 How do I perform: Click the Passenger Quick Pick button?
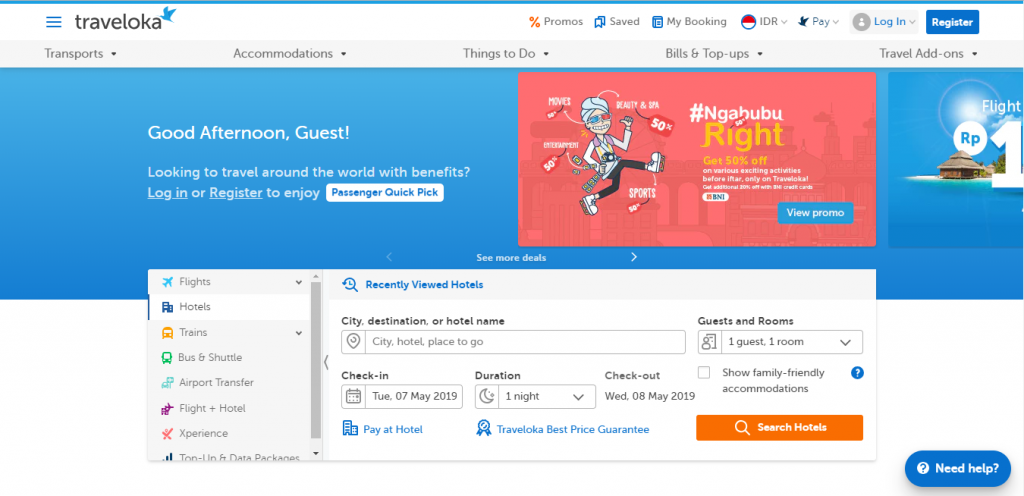(x=385, y=193)
